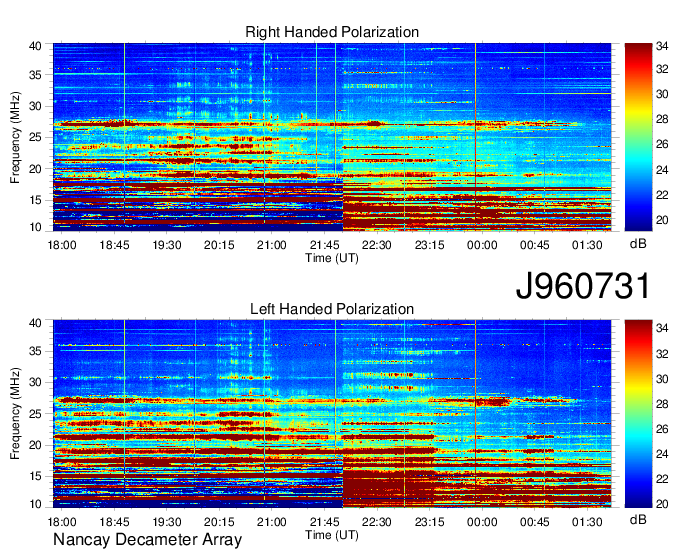The width and height of the screenshot is (680, 552).
Task: Click "Time (UT)" label under the left-handed plot
Action: [332, 535]
